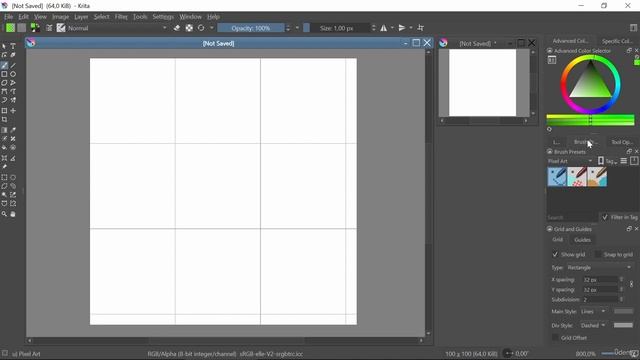Toggle Show grid checkbox

click(x=555, y=254)
